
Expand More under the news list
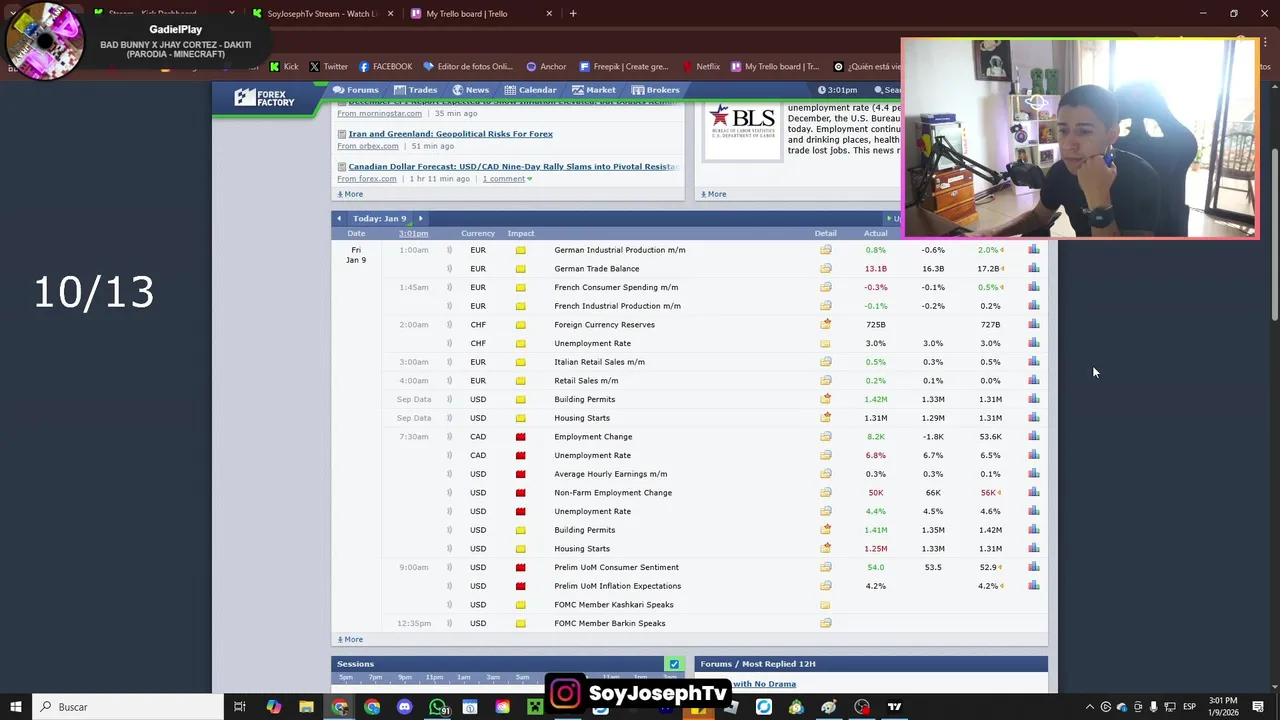click(350, 194)
